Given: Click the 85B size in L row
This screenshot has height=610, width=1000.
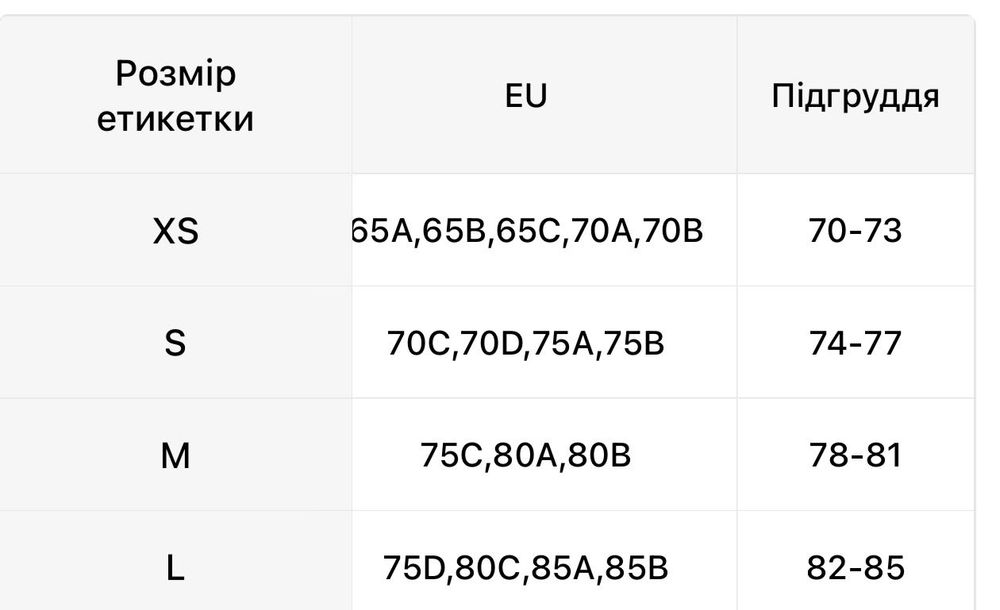Looking at the screenshot, I should coord(632,568).
